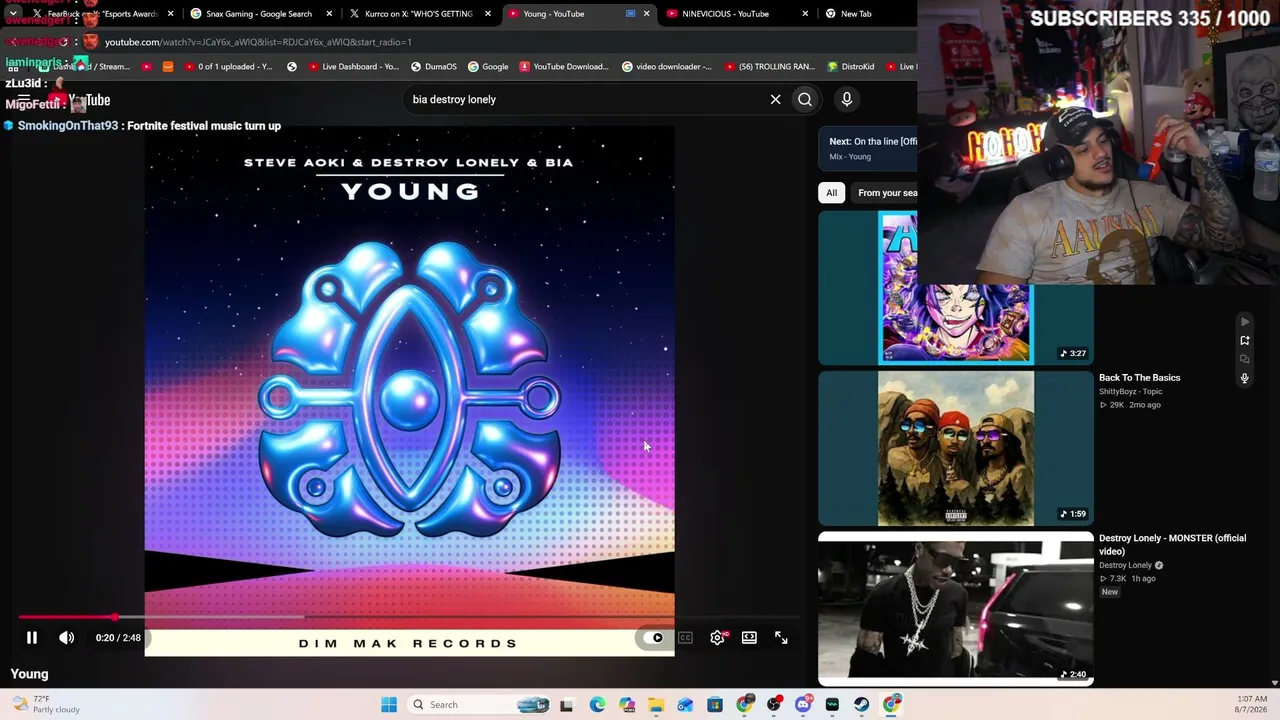Open the 'YouTube Download...' bookmark
Viewport: 1280px width, 720px height.
coord(563,67)
